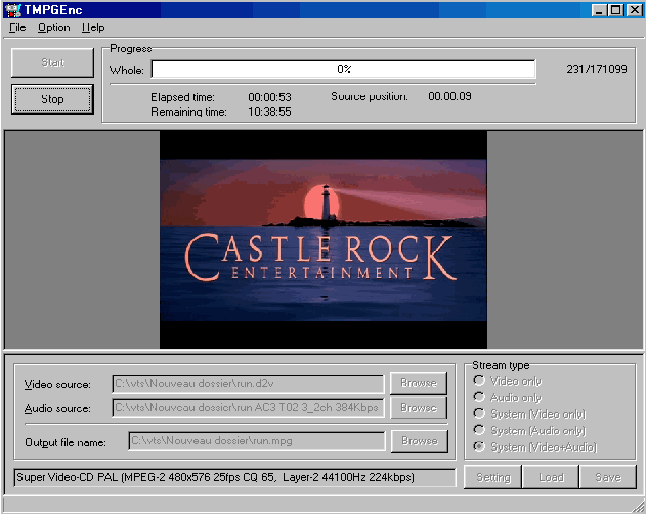Click the frame counter 231/171099
The image size is (646, 514).
click(597, 69)
